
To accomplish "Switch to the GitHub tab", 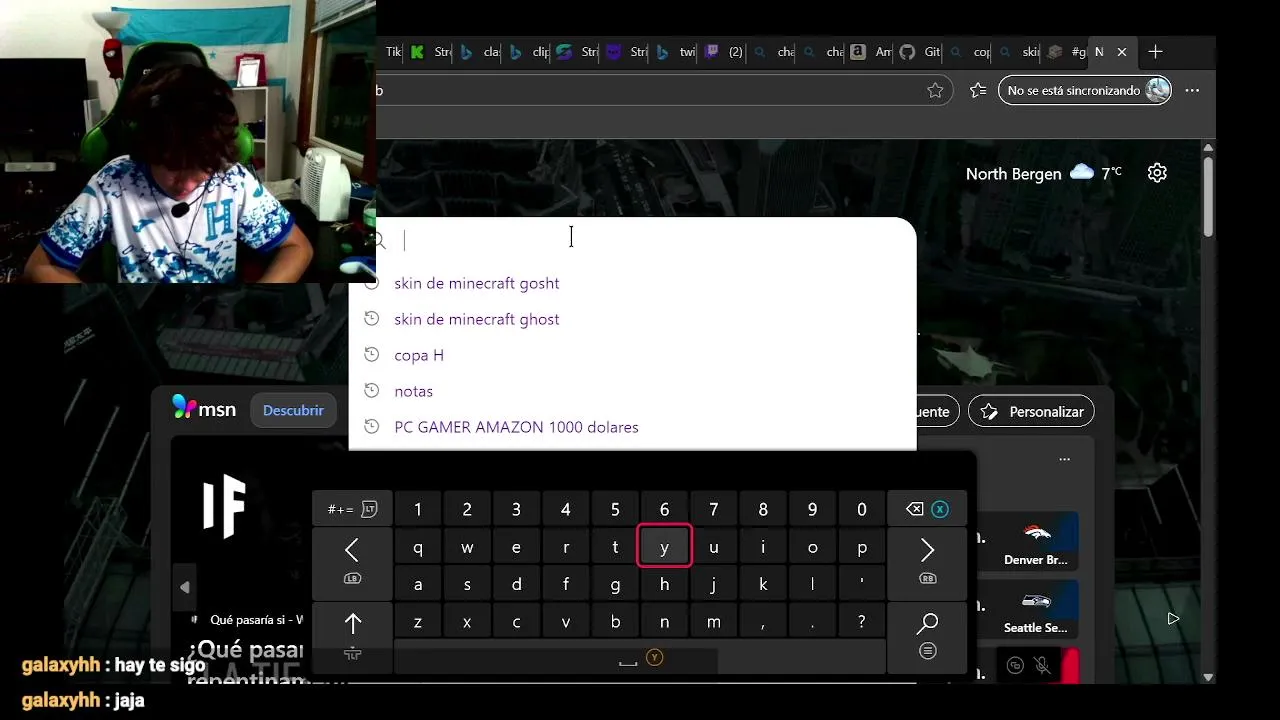I will [x=921, y=52].
